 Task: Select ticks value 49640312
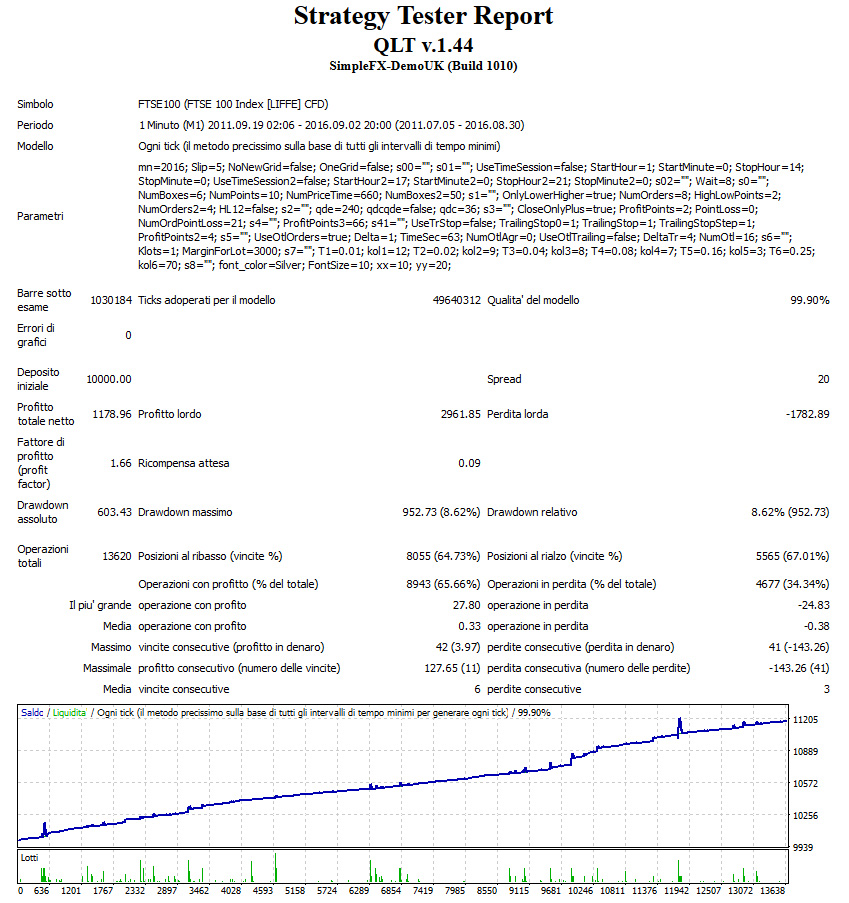pyautogui.click(x=457, y=300)
